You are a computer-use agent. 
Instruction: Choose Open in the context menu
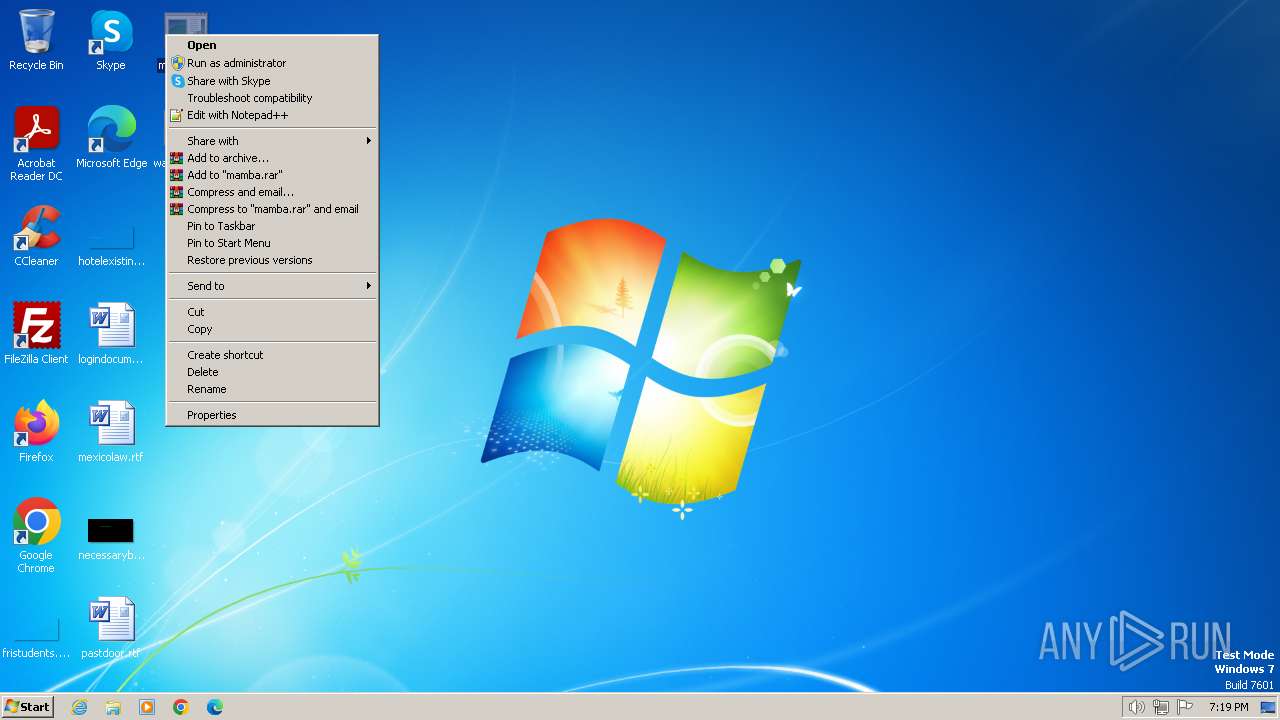click(272, 45)
